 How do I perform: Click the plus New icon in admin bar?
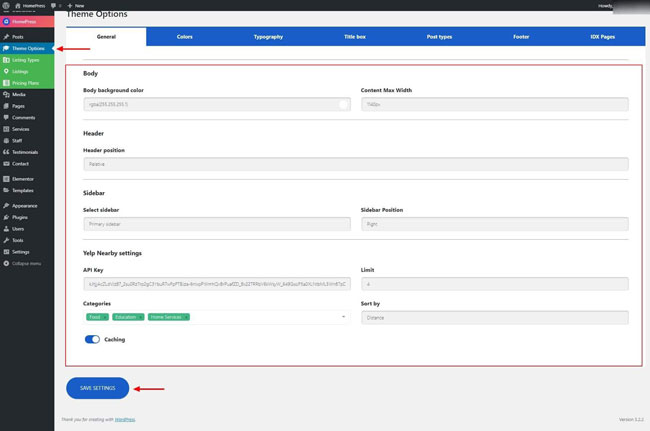click(70, 6)
